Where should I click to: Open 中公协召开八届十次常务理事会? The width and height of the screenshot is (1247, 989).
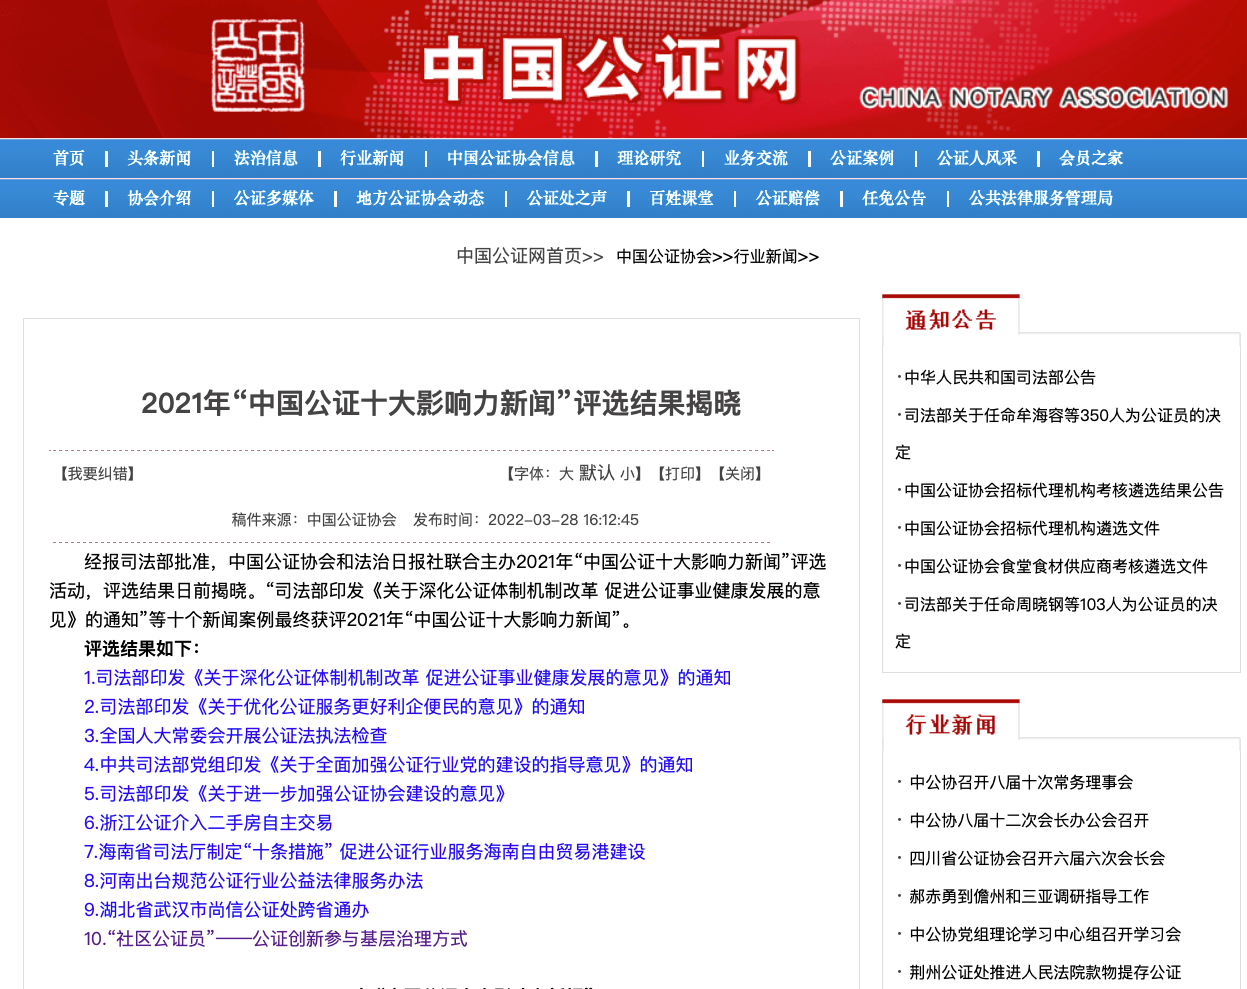[1021, 782]
